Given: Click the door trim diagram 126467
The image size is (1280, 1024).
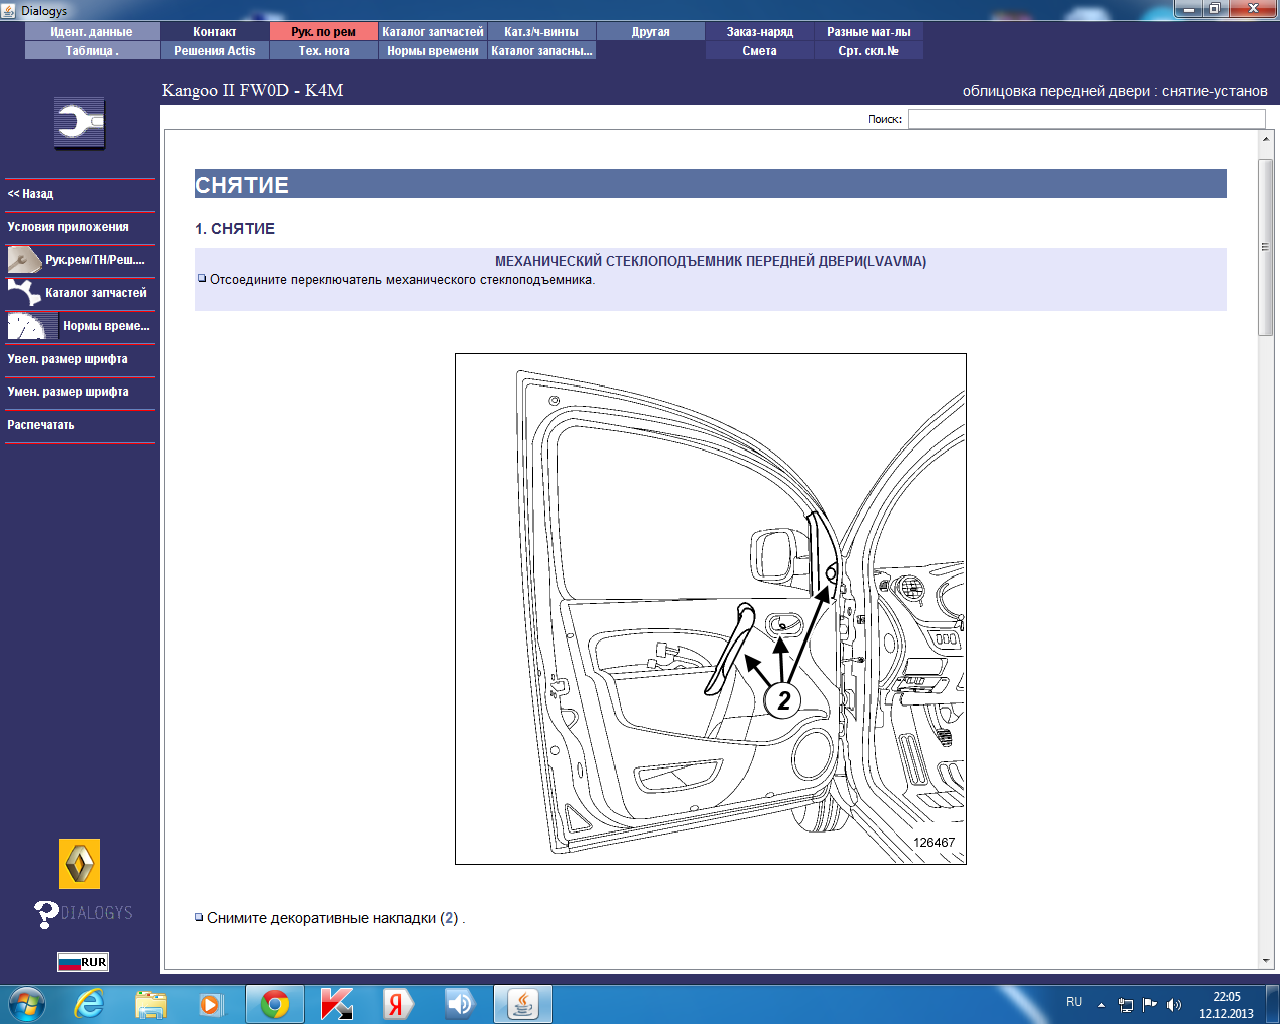Looking at the screenshot, I should (711, 609).
